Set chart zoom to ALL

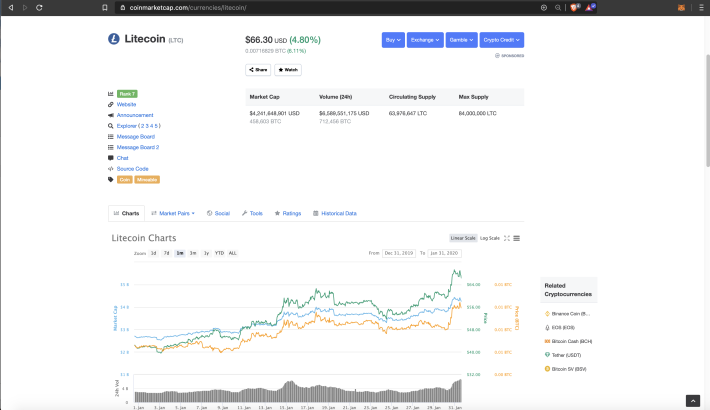click(233, 253)
